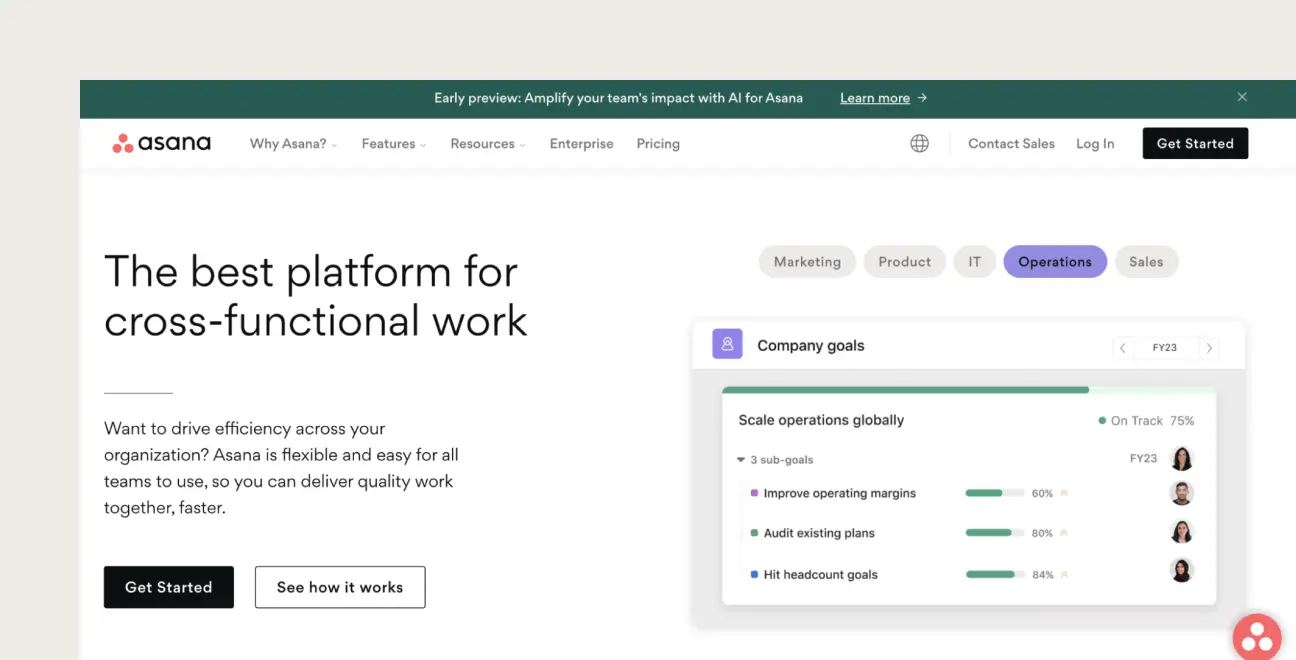1296x660 pixels.
Task: Click the purple Company goals icon
Action: click(727, 344)
